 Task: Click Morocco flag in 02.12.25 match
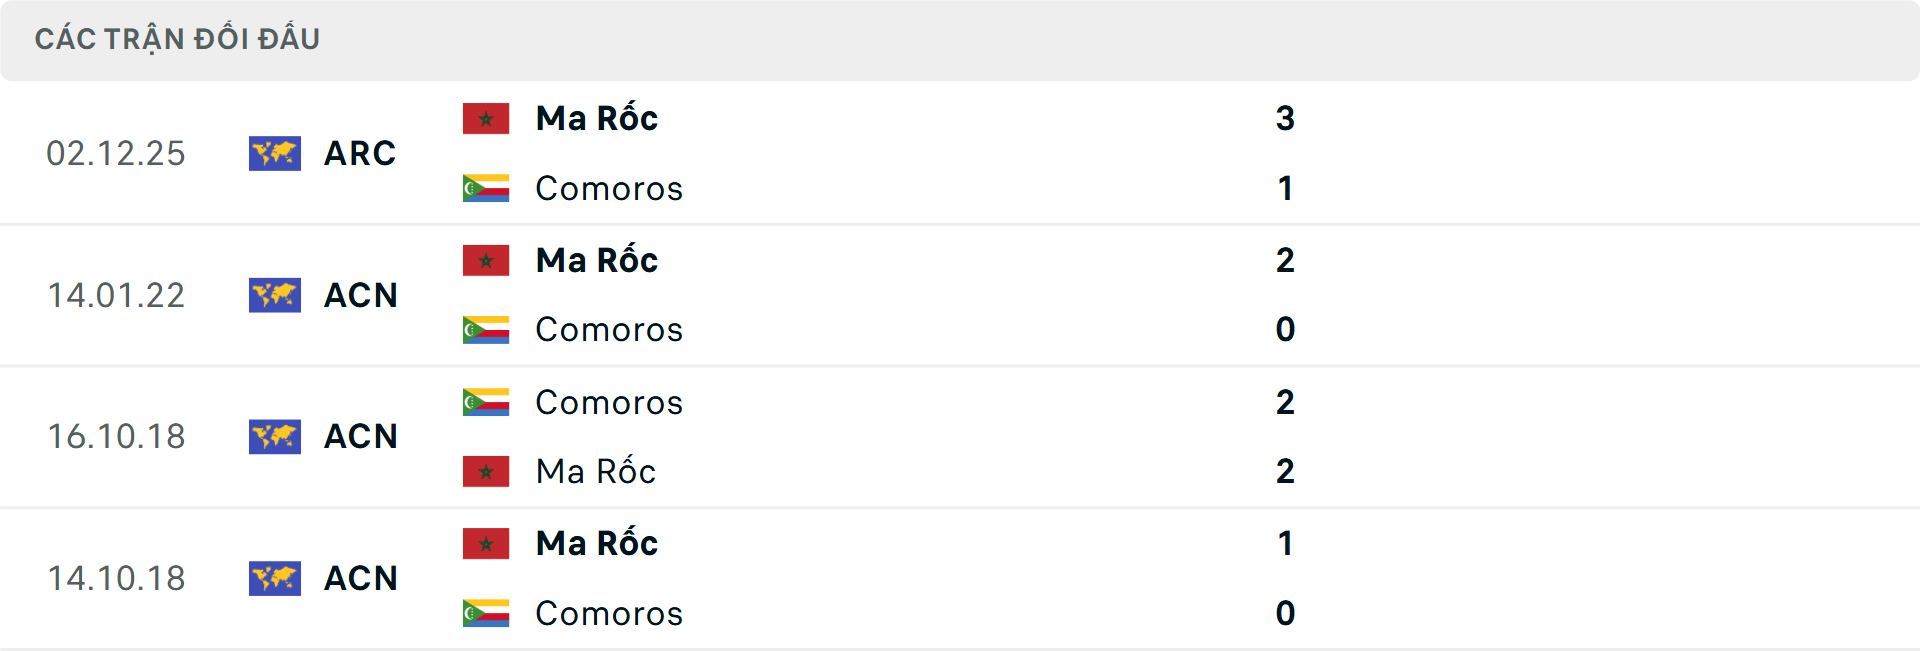[x=486, y=119]
